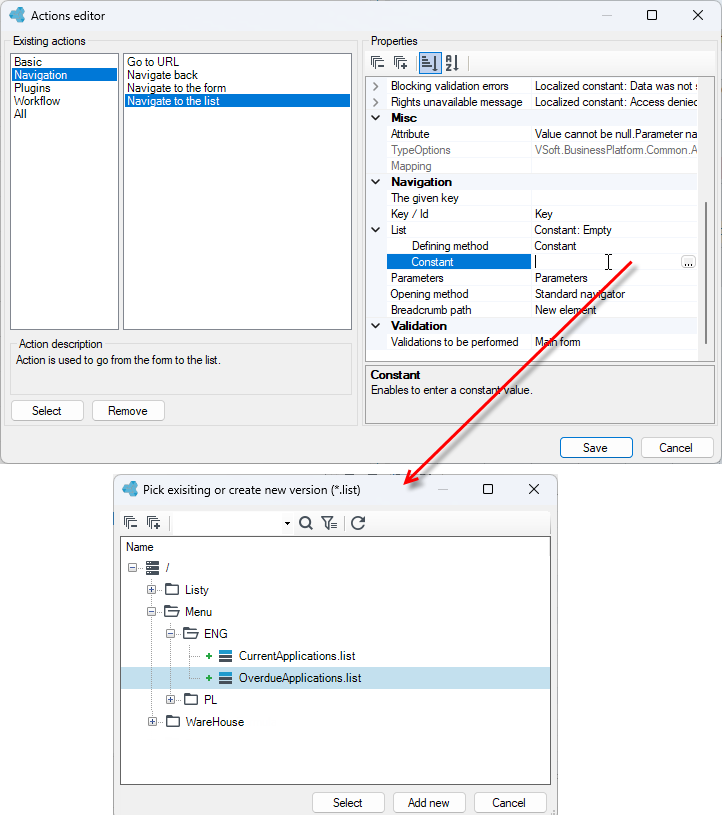722x815 pixels.
Task: Select the Plugins action category
Action: pos(64,88)
